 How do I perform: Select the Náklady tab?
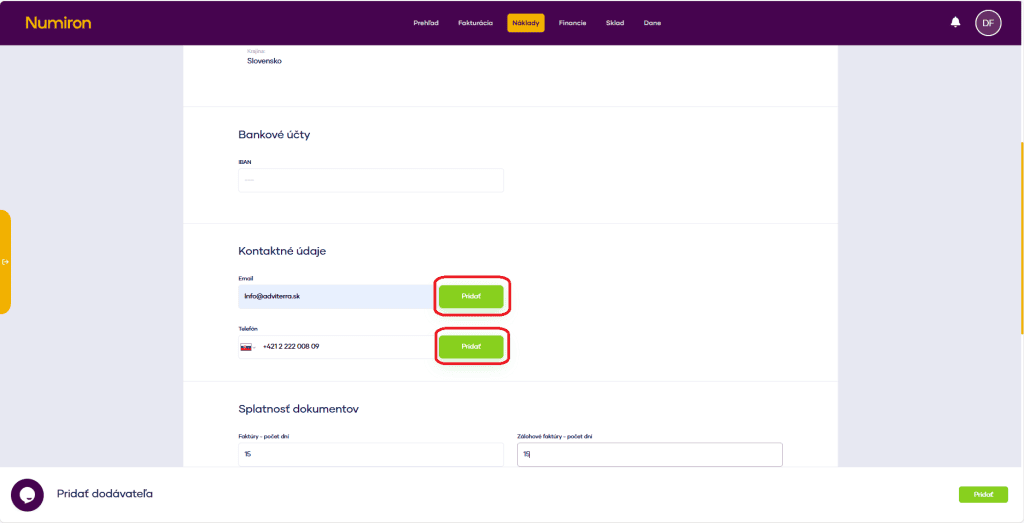526,23
